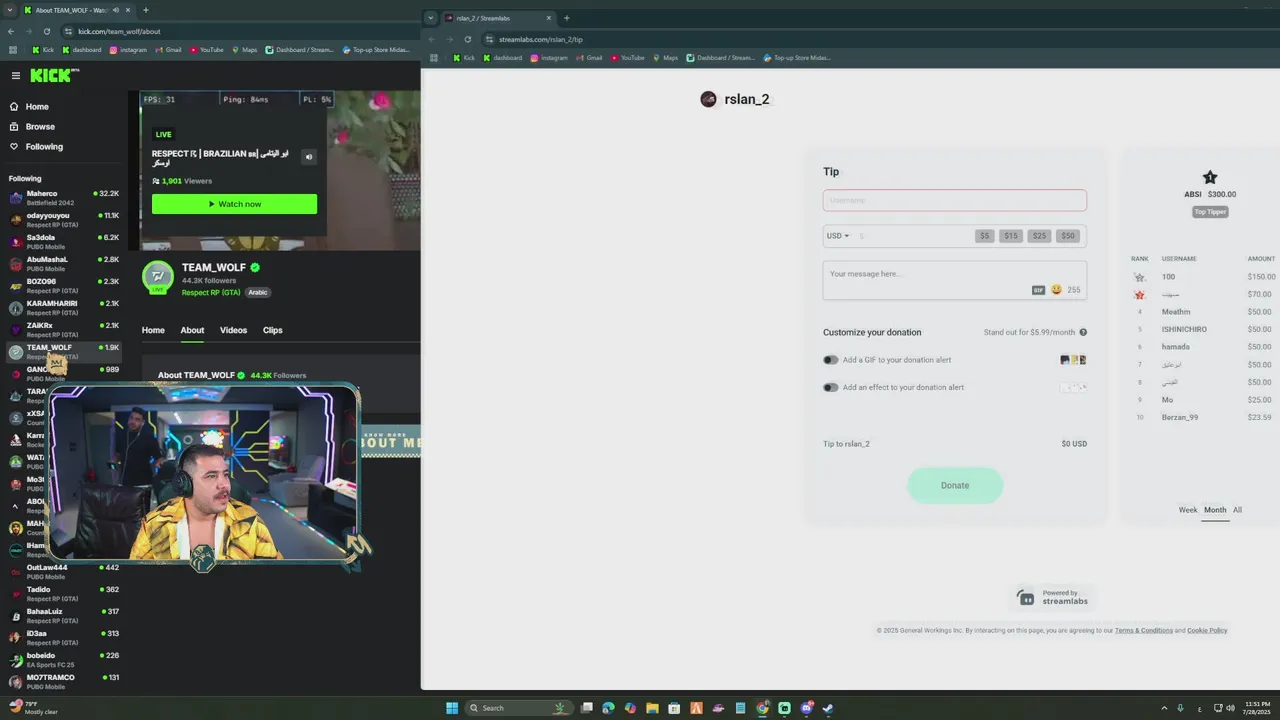The image size is (1280, 720).
Task: Open a new tab in Streamlabs window
Action: point(566,18)
